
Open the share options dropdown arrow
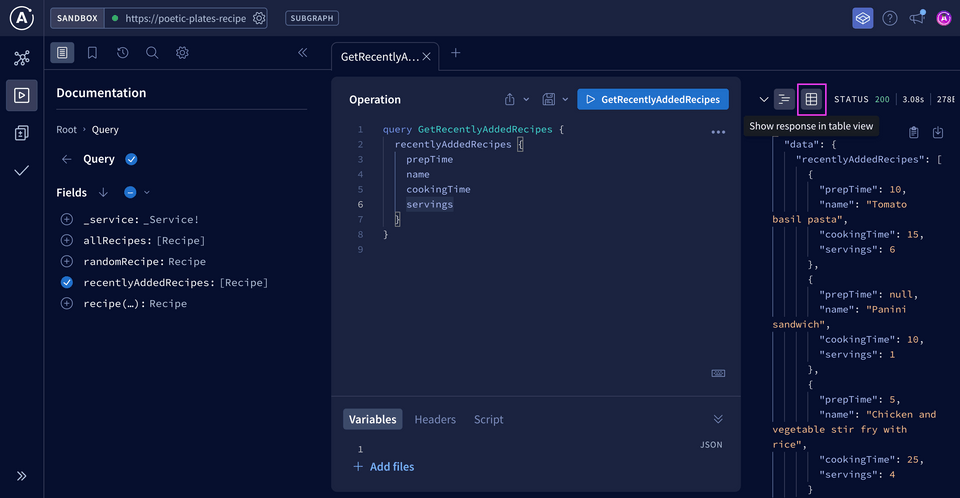click(x=526, y=99)
